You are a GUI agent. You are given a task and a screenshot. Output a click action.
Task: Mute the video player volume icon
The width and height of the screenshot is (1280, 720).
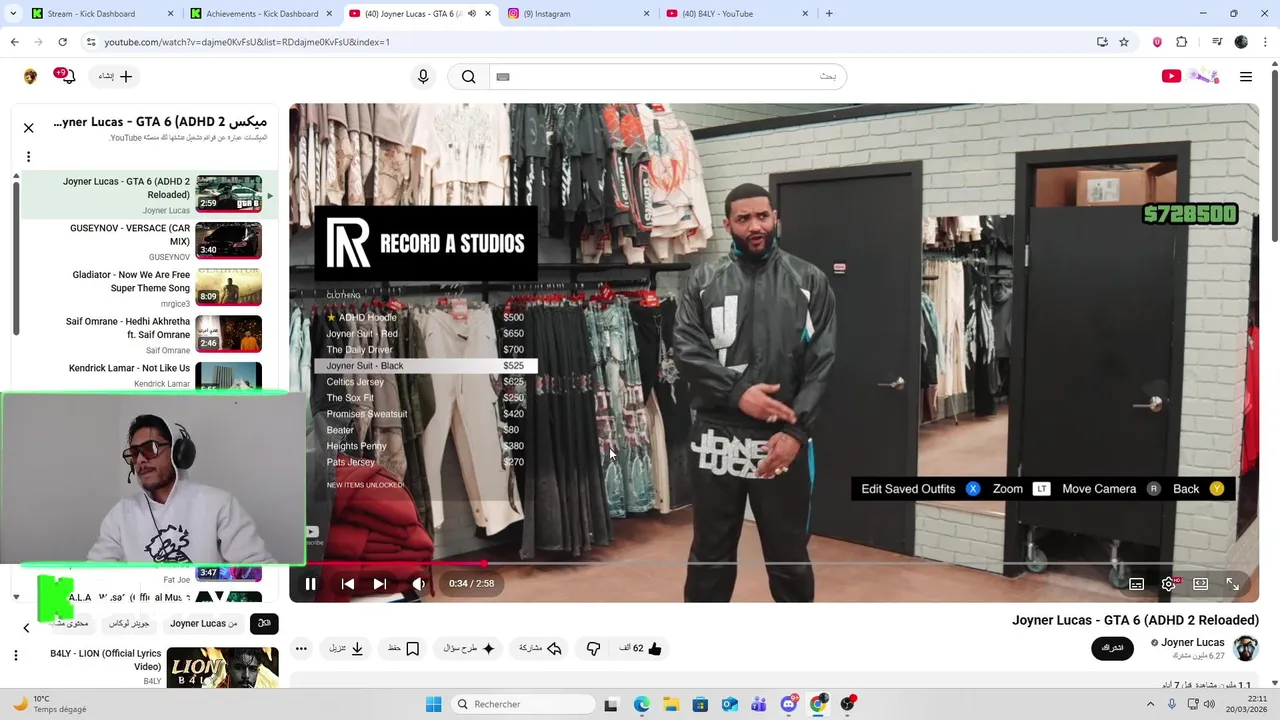[419, 584]
